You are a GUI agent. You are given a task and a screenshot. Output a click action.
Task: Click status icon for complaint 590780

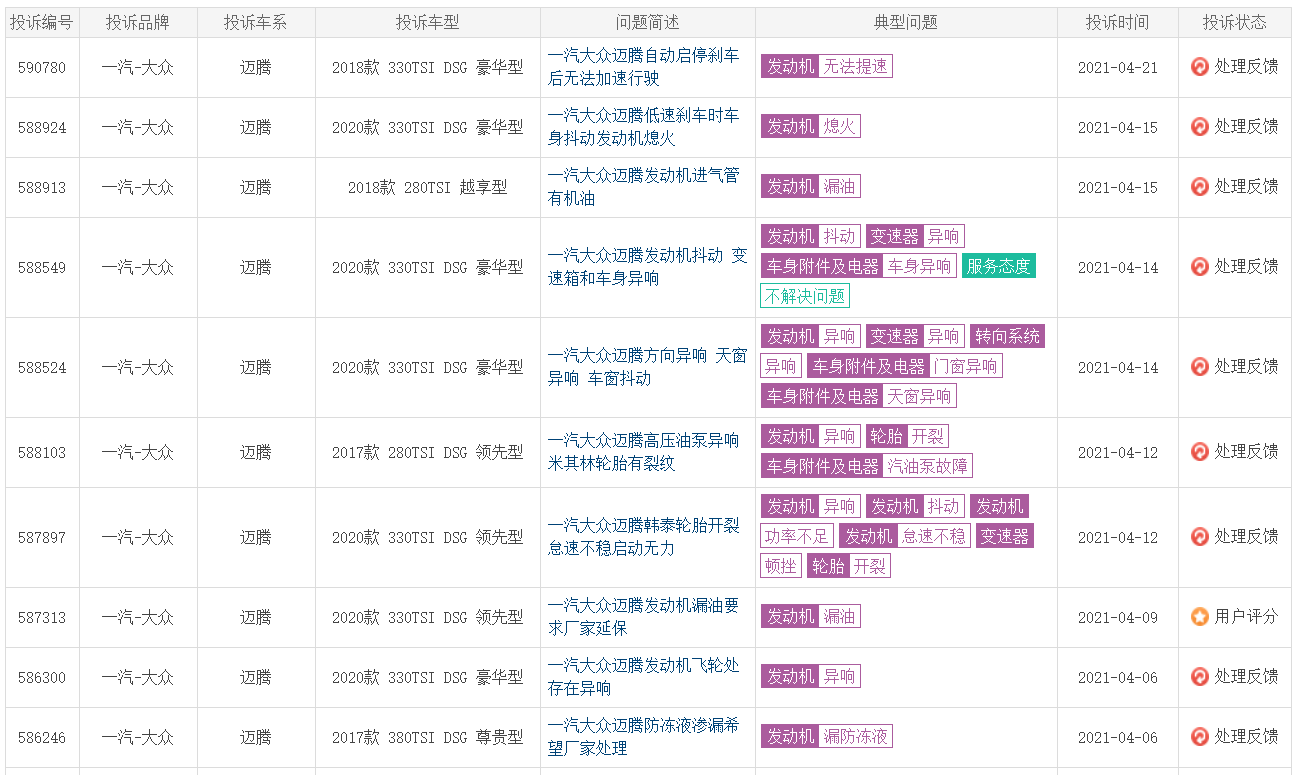1200,67
